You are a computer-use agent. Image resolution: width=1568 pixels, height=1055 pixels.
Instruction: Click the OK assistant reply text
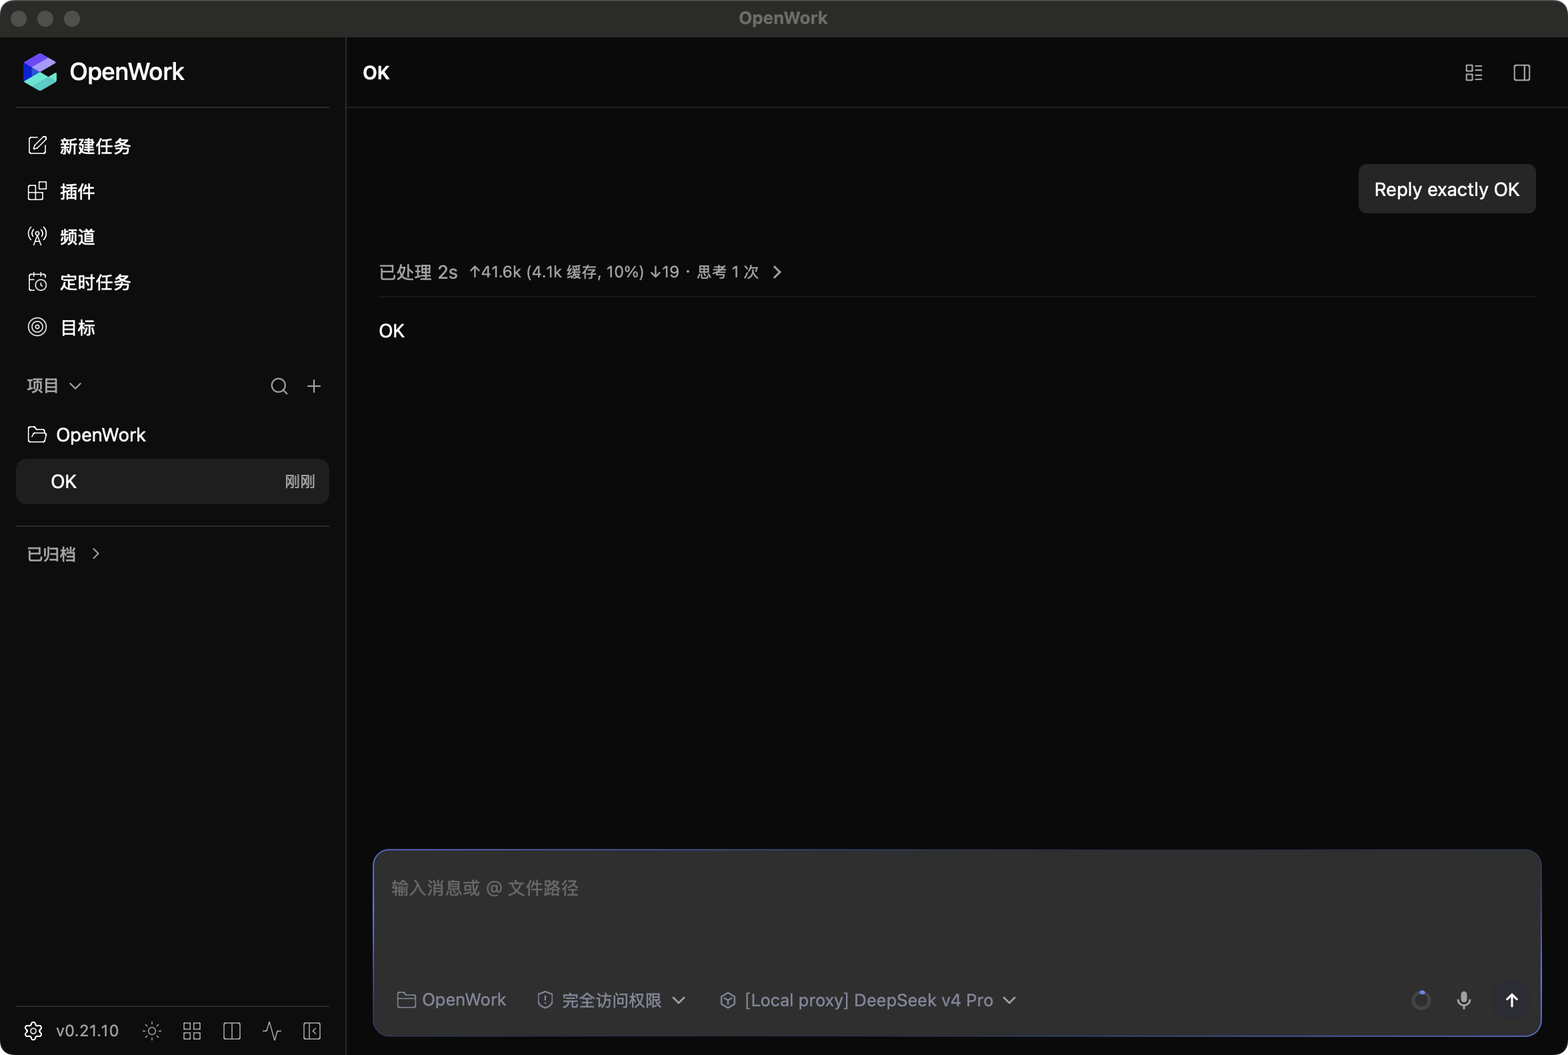coord(392,331)
